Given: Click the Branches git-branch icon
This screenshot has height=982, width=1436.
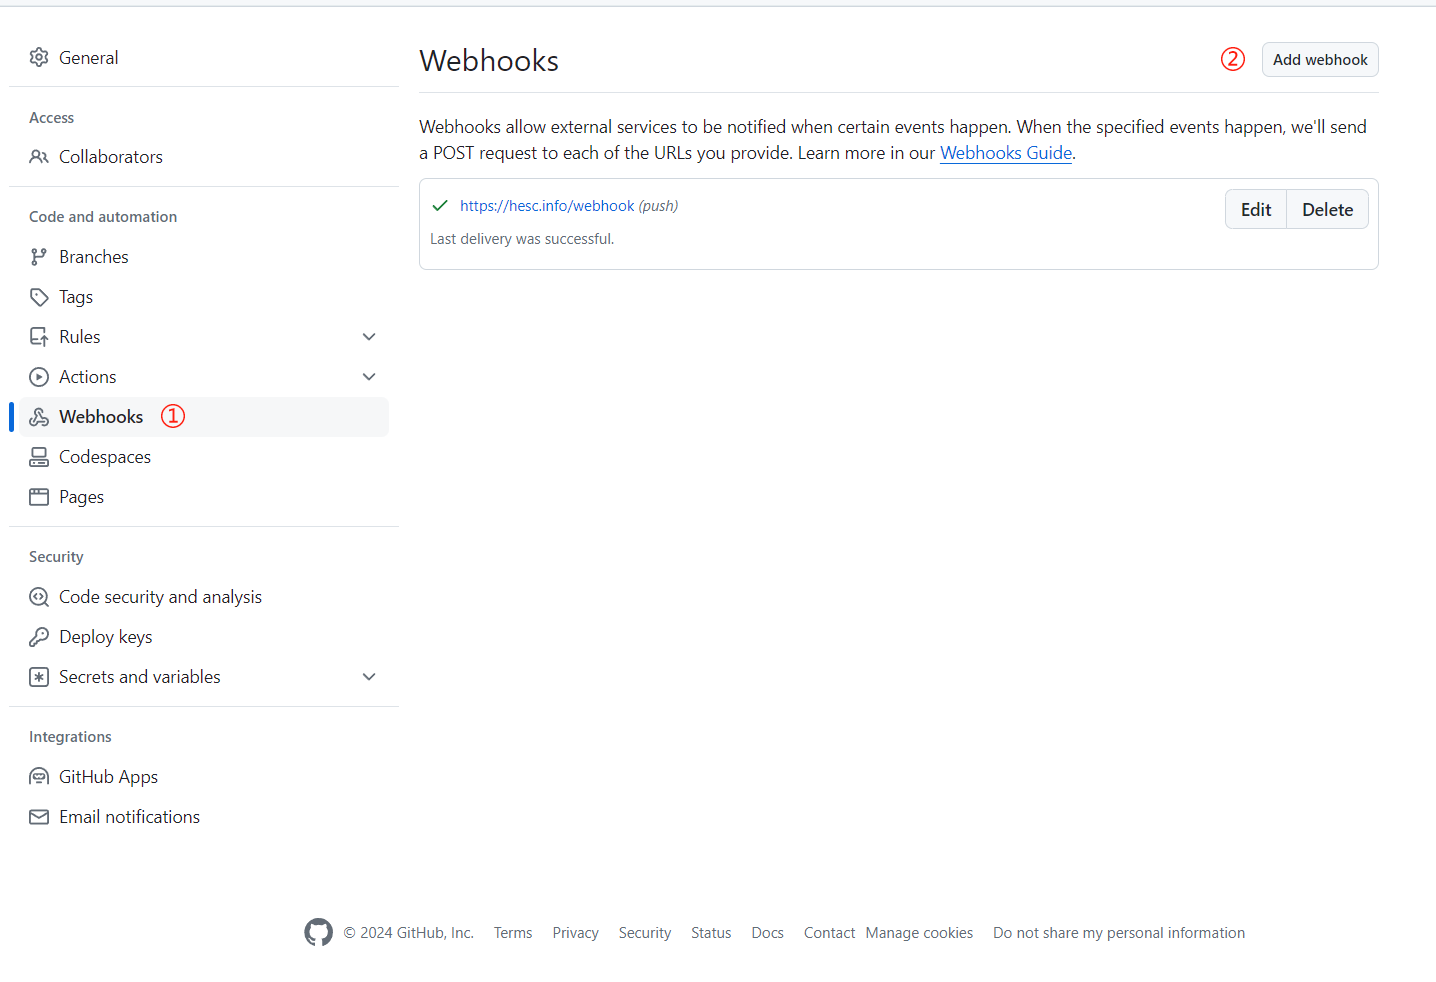Looking at the screenshot, I should tap(39, 257).
